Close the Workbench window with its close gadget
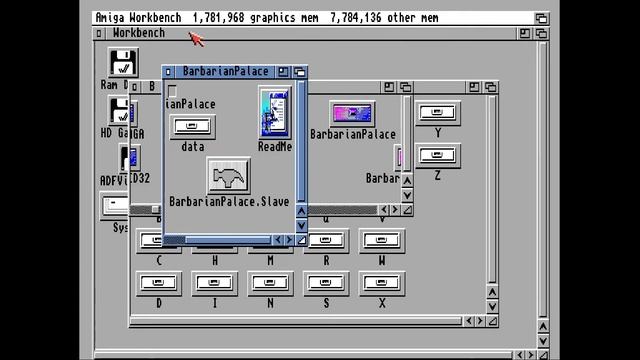 99,33
